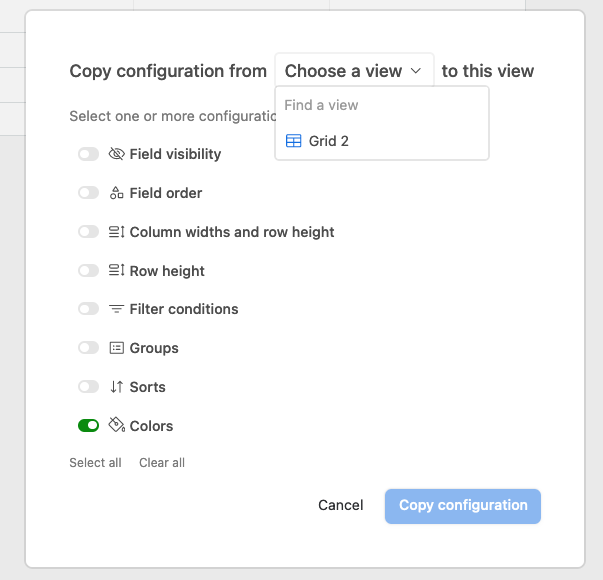Turn on the Filter conditions toggle
Viewport: 603px width, 580px height.
pos(88,309)
